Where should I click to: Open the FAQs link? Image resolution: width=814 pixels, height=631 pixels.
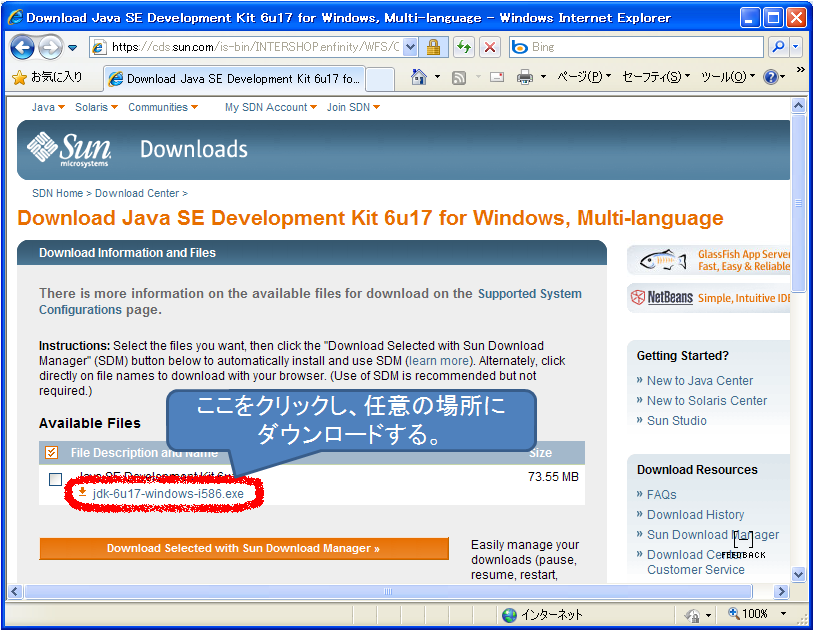(661, 494)
